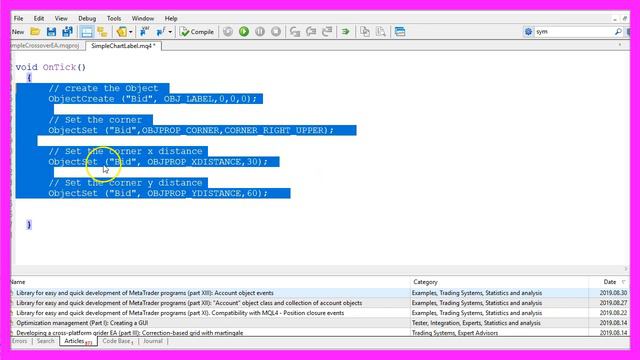Click the Step Into debug icon
This screenshot has height=360, width=640.
coord(295,31)
